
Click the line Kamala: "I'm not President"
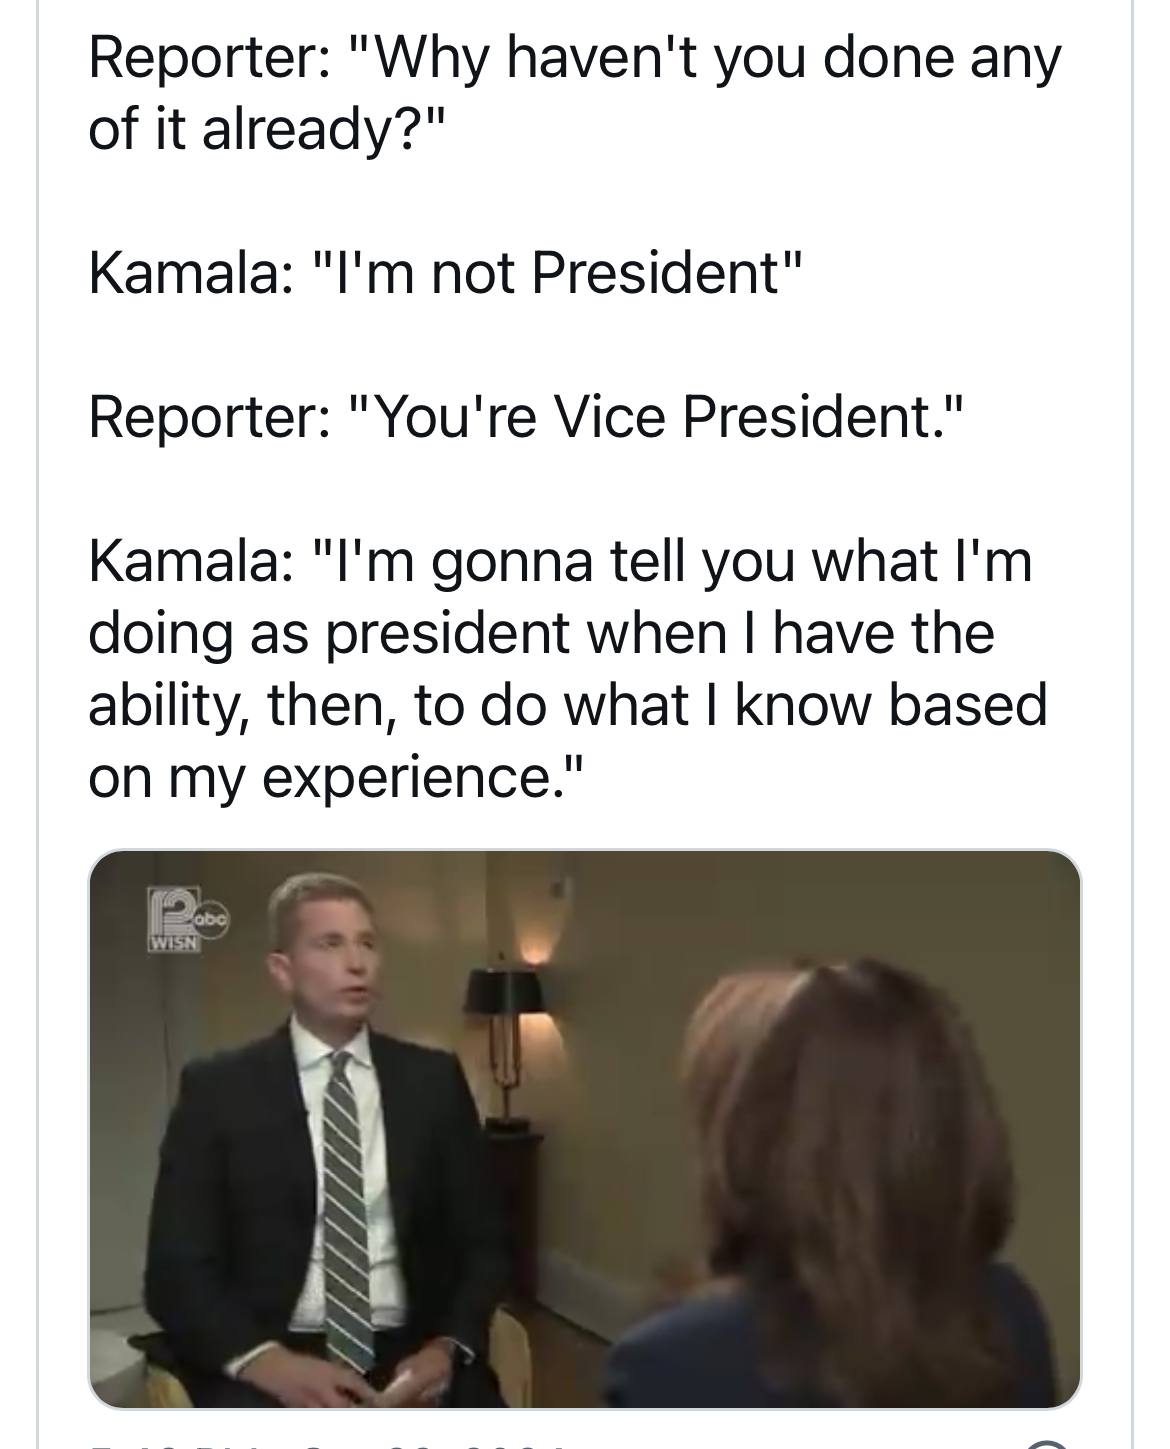pyautogui.click(x=446, y=272)
